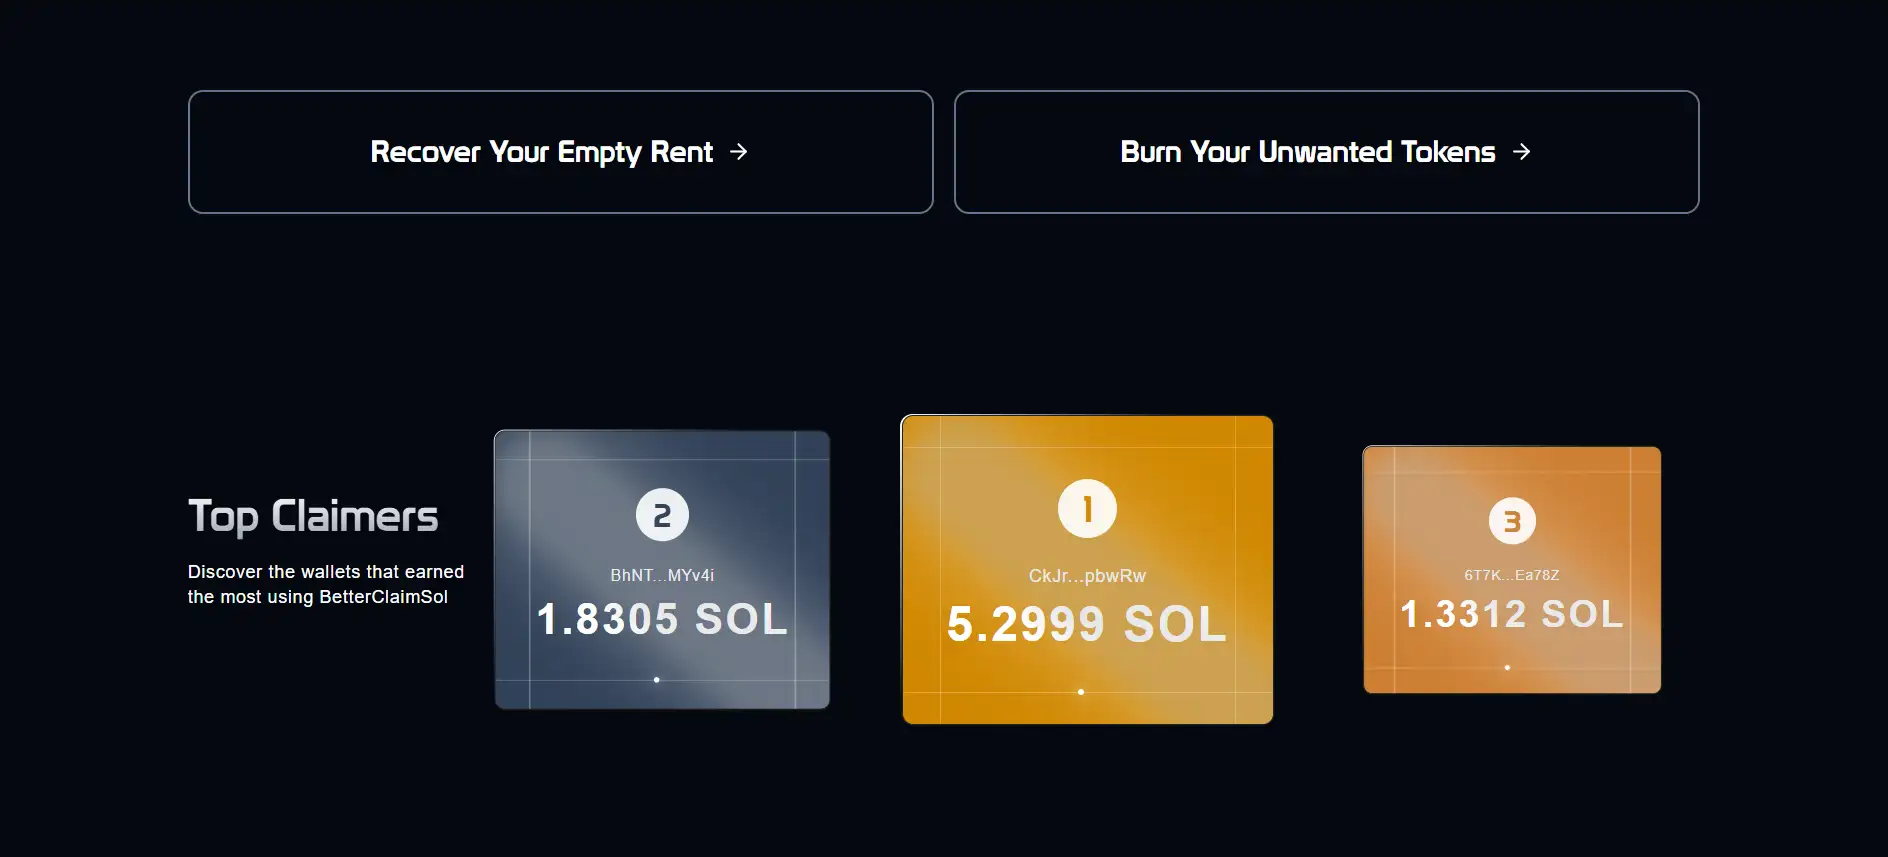Viewport: 1888px width, 857px height.
Task: Click the arrow icon beside Recover Your Empty Rent
Action: (x=739, y=152)
